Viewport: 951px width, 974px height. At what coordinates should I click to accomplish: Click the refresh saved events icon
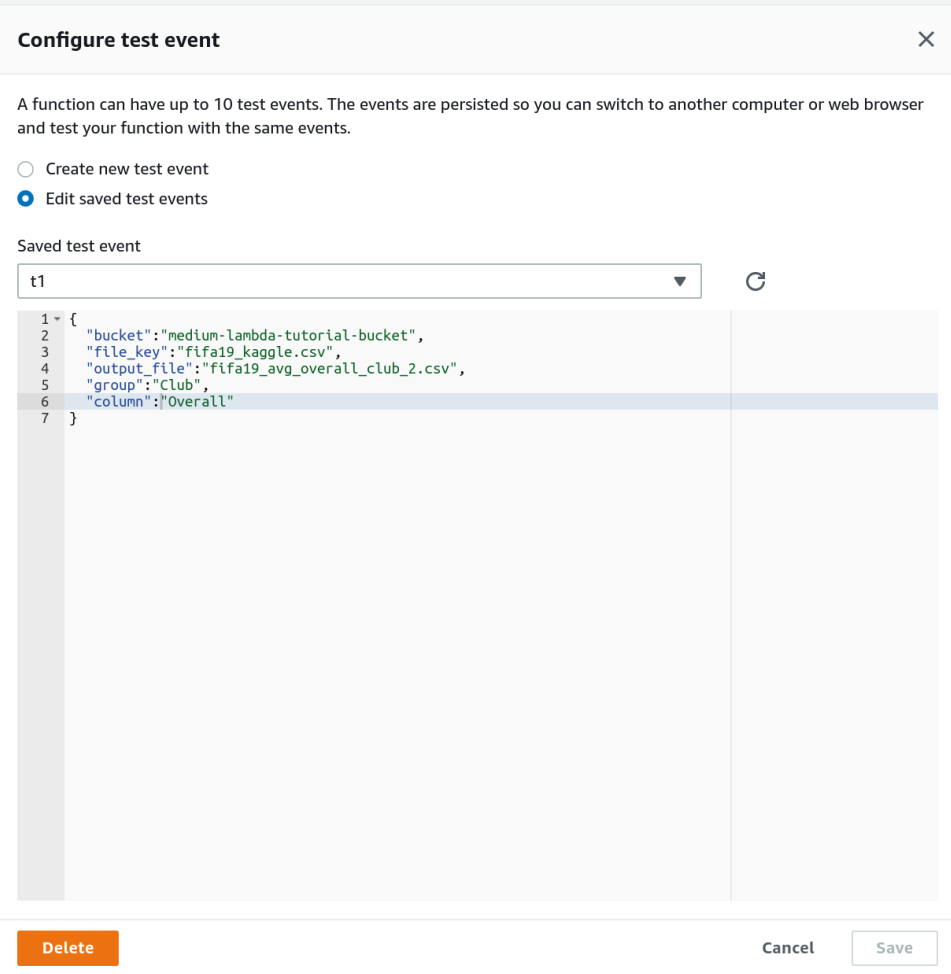point(755,281)
